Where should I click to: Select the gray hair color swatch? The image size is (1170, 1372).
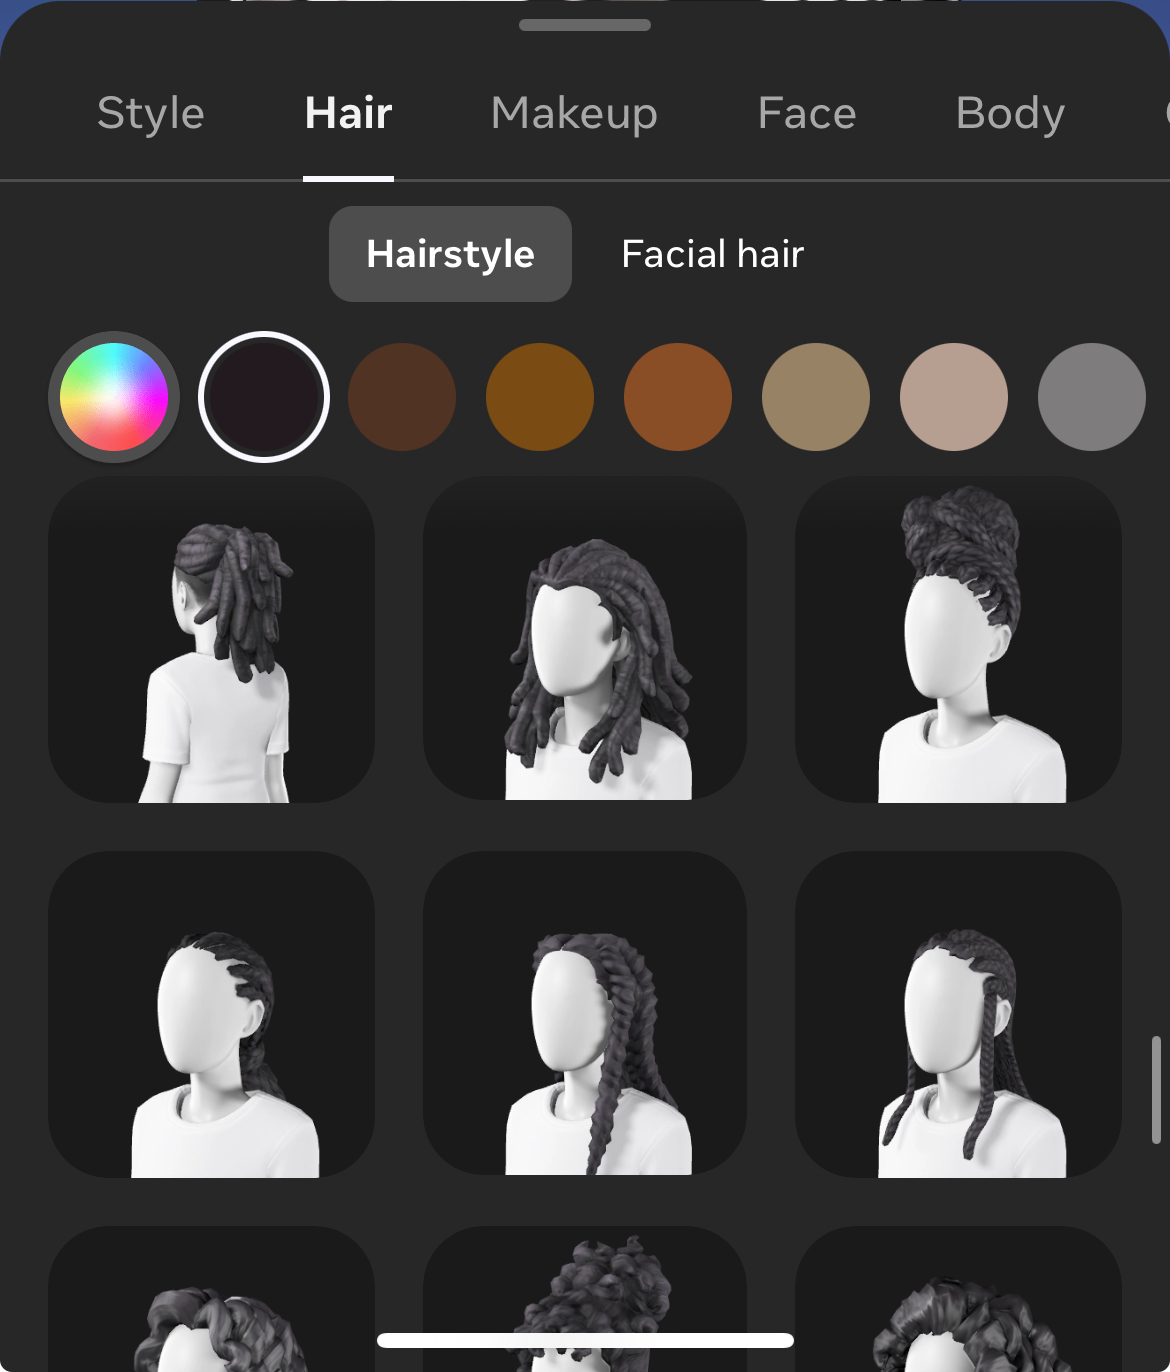point(1090,396)
